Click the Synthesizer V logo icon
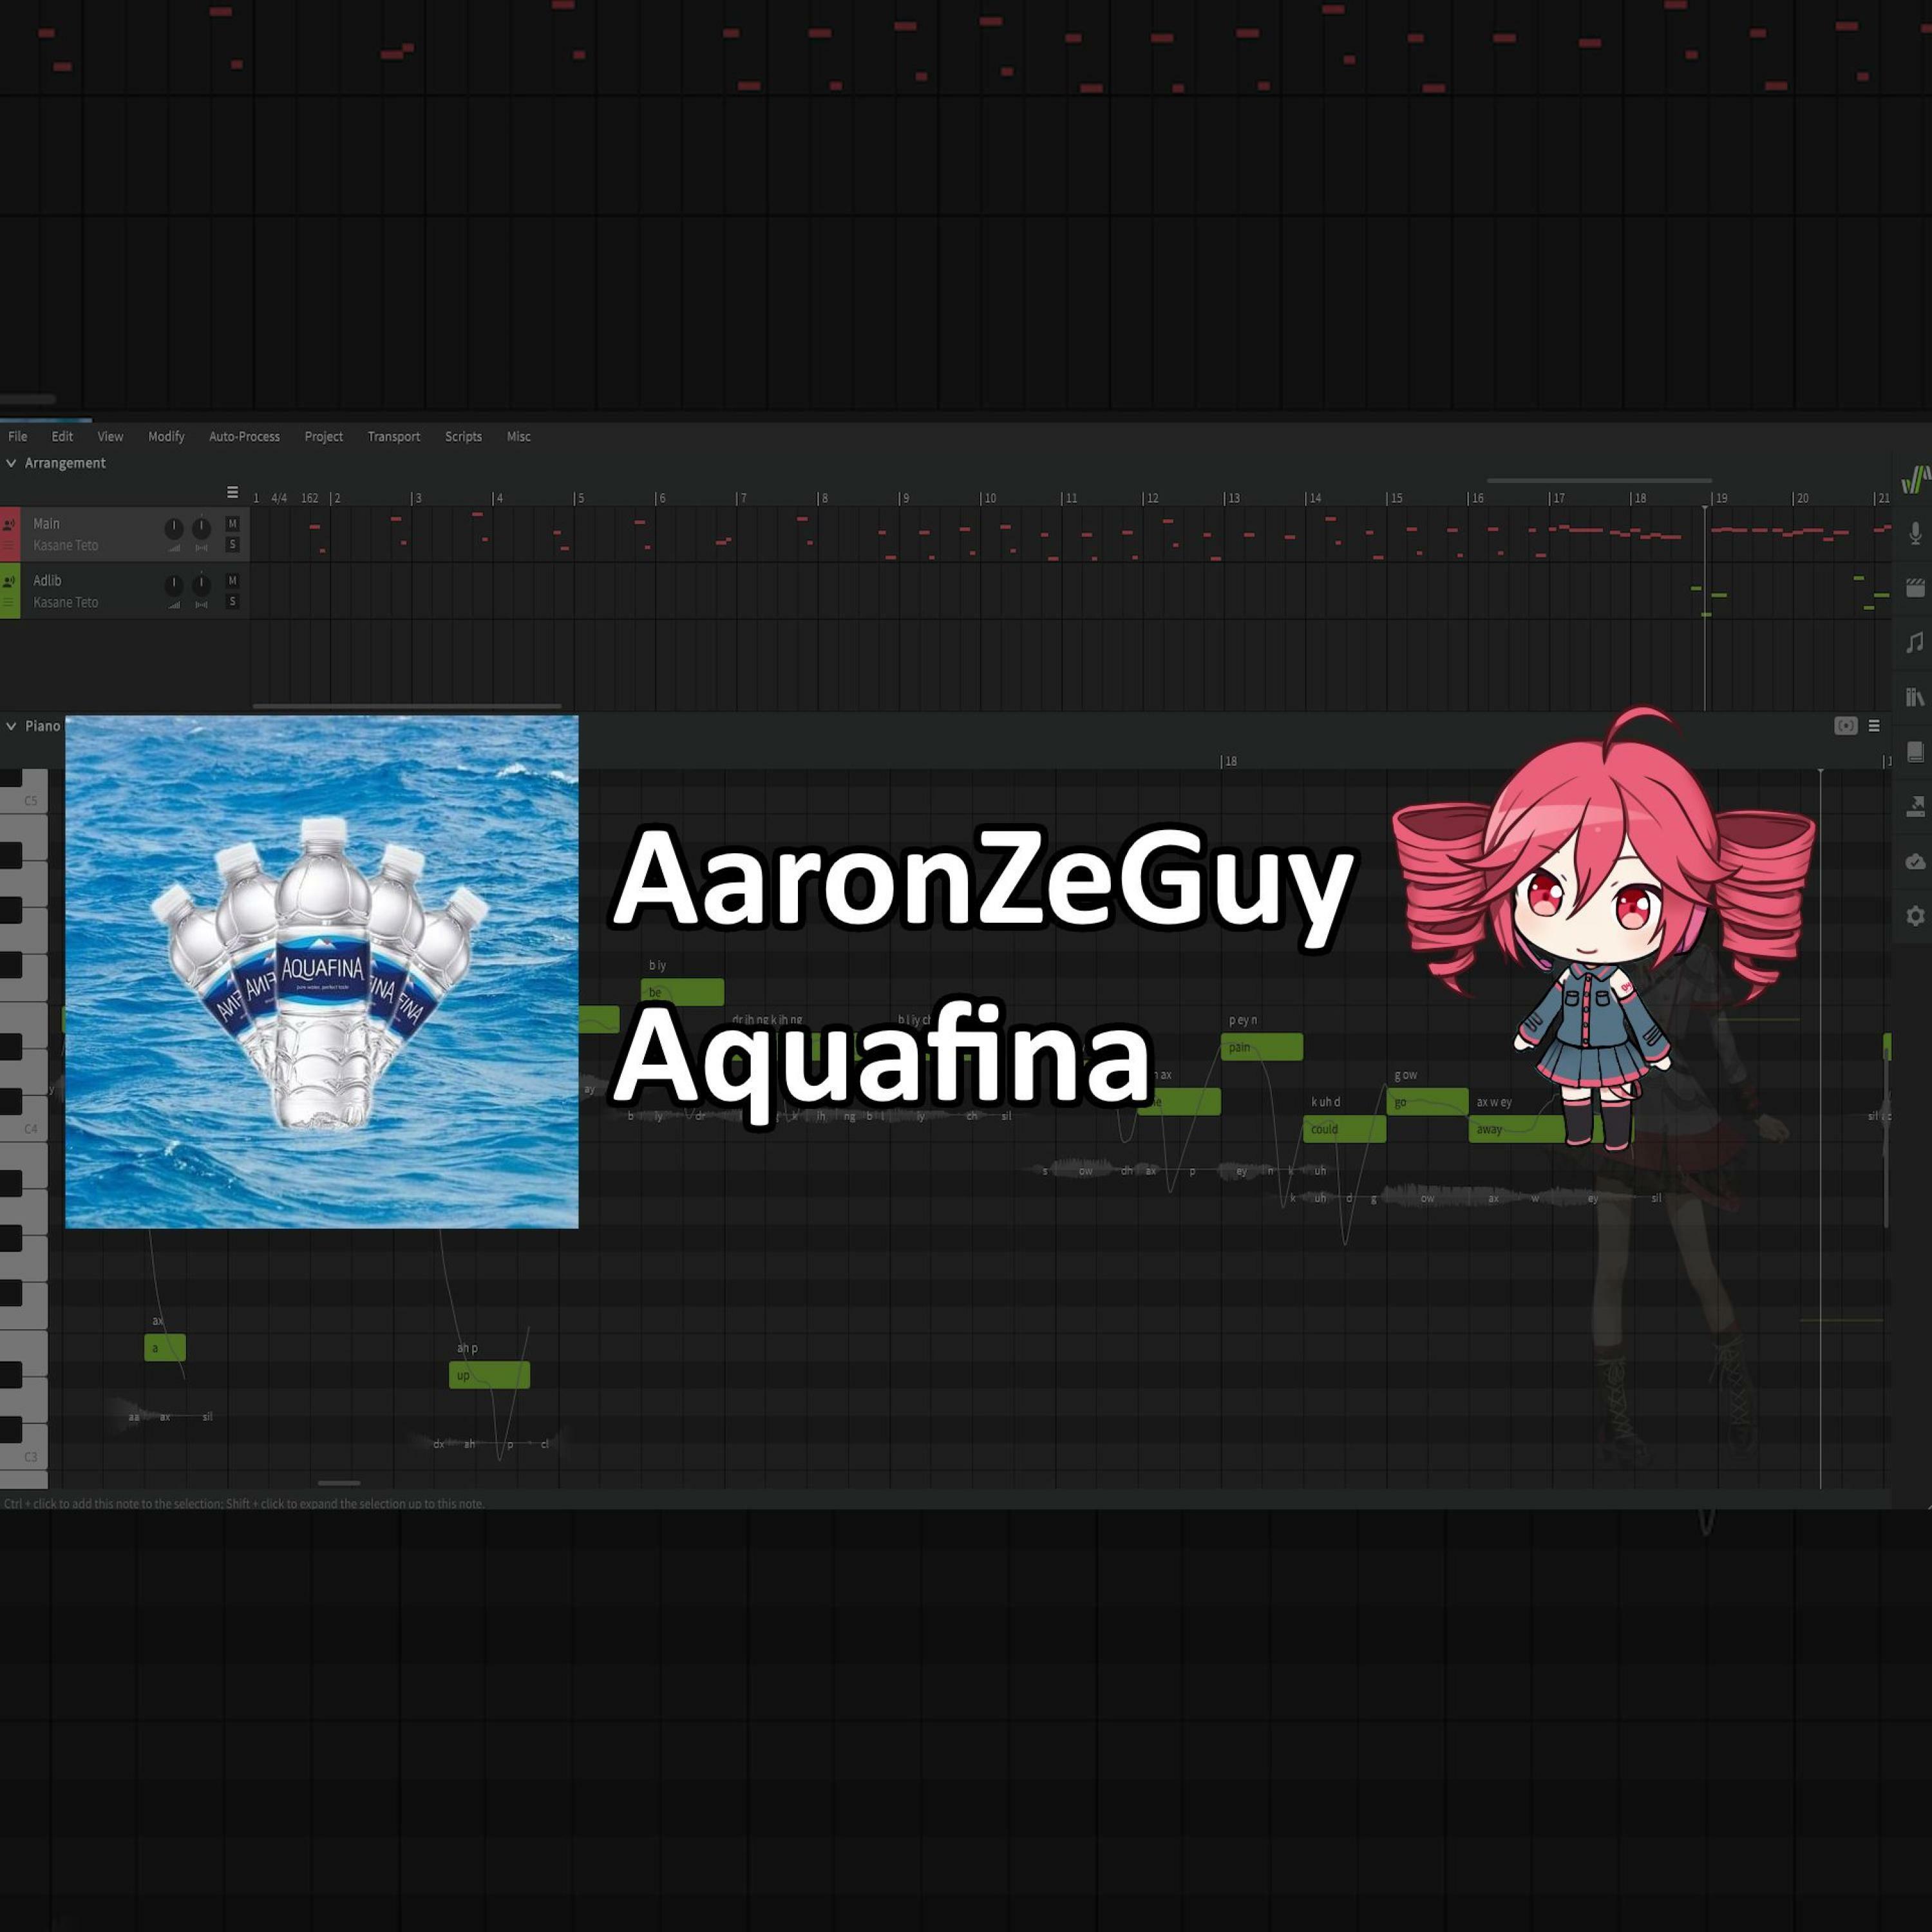This screenshot has height=1932, width=1932. point(1916,480)
